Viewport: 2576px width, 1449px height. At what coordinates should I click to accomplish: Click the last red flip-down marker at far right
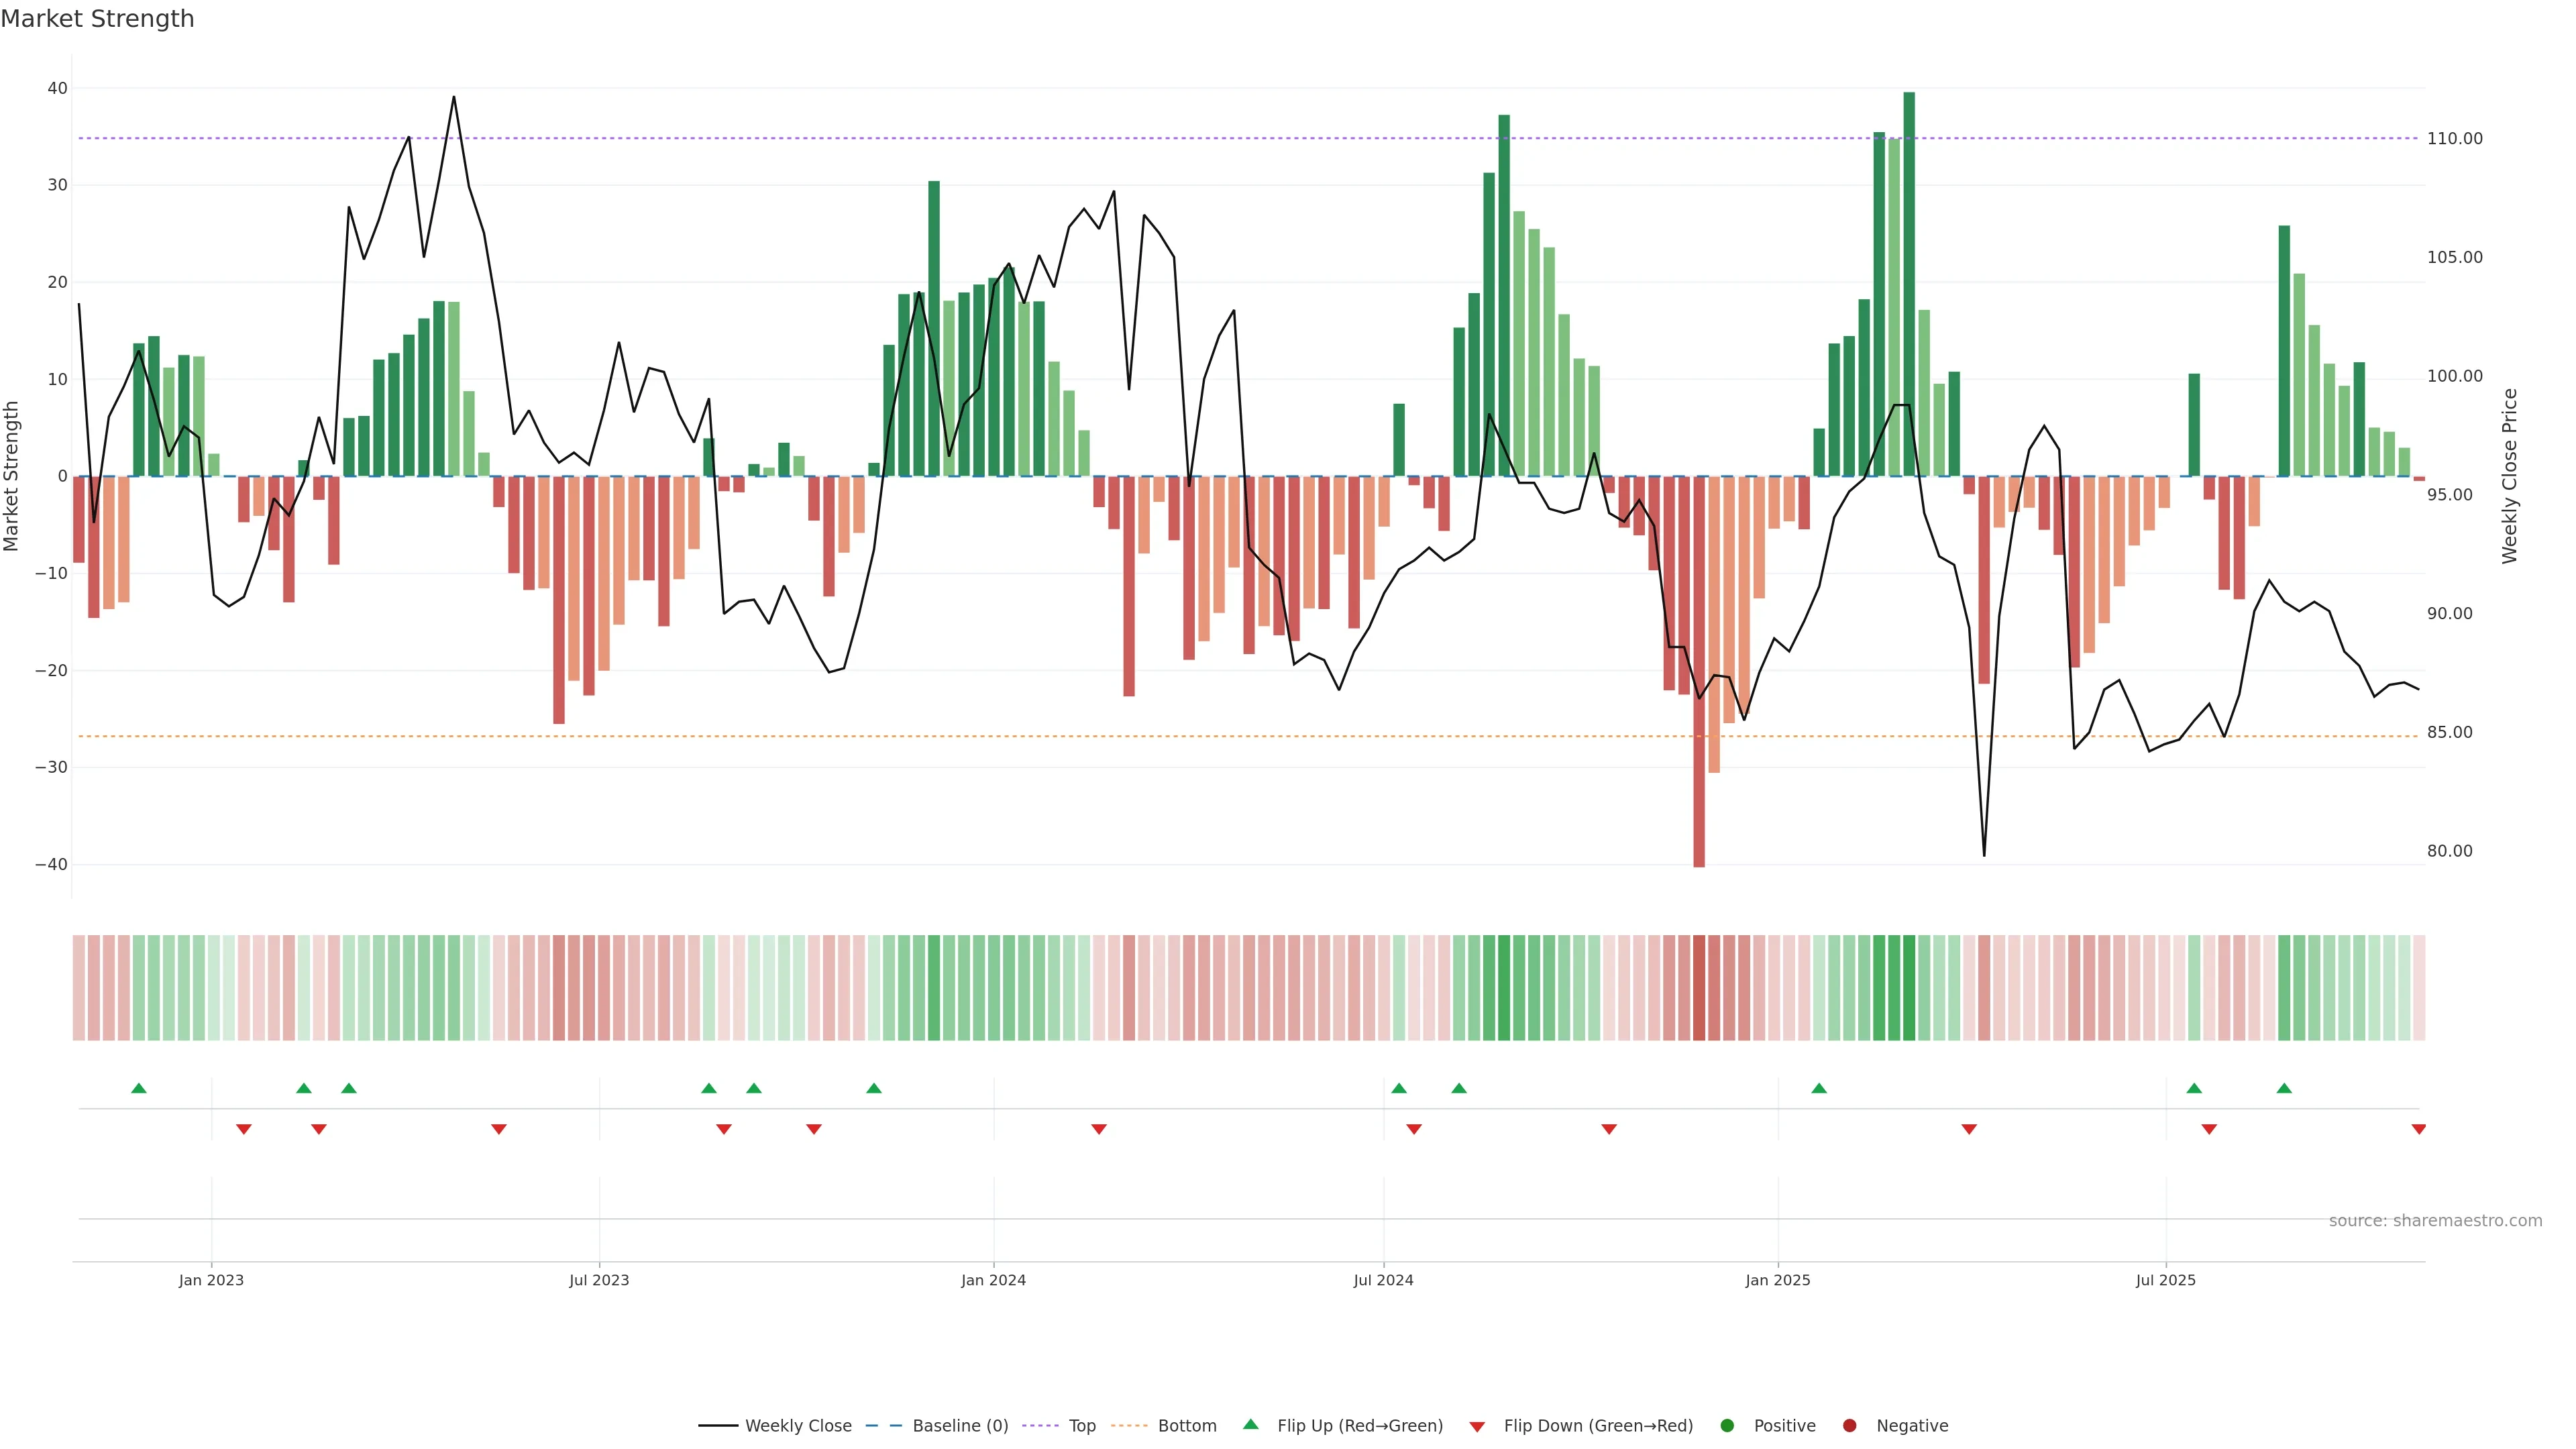point(2418,1129)
